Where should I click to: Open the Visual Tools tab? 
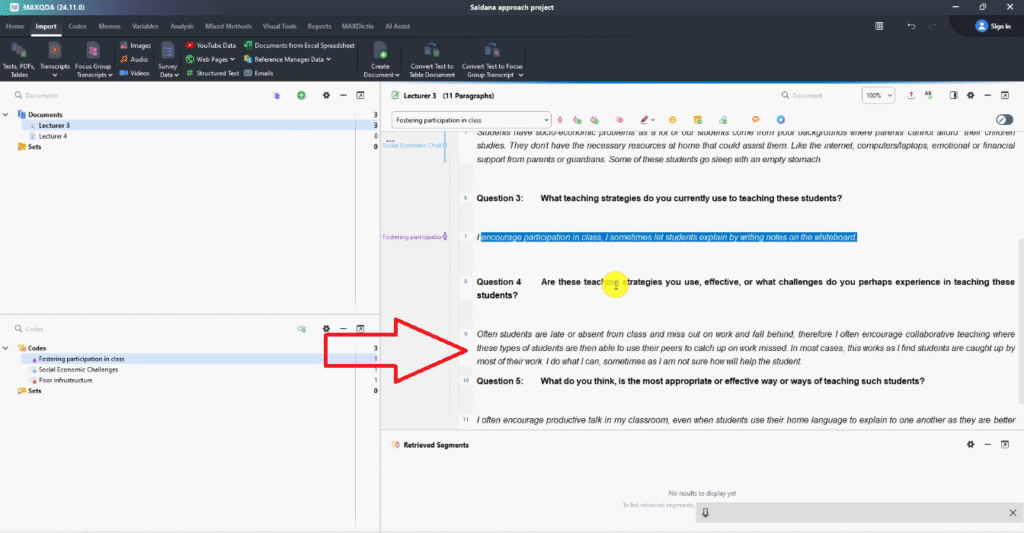(x=278, y=26)
